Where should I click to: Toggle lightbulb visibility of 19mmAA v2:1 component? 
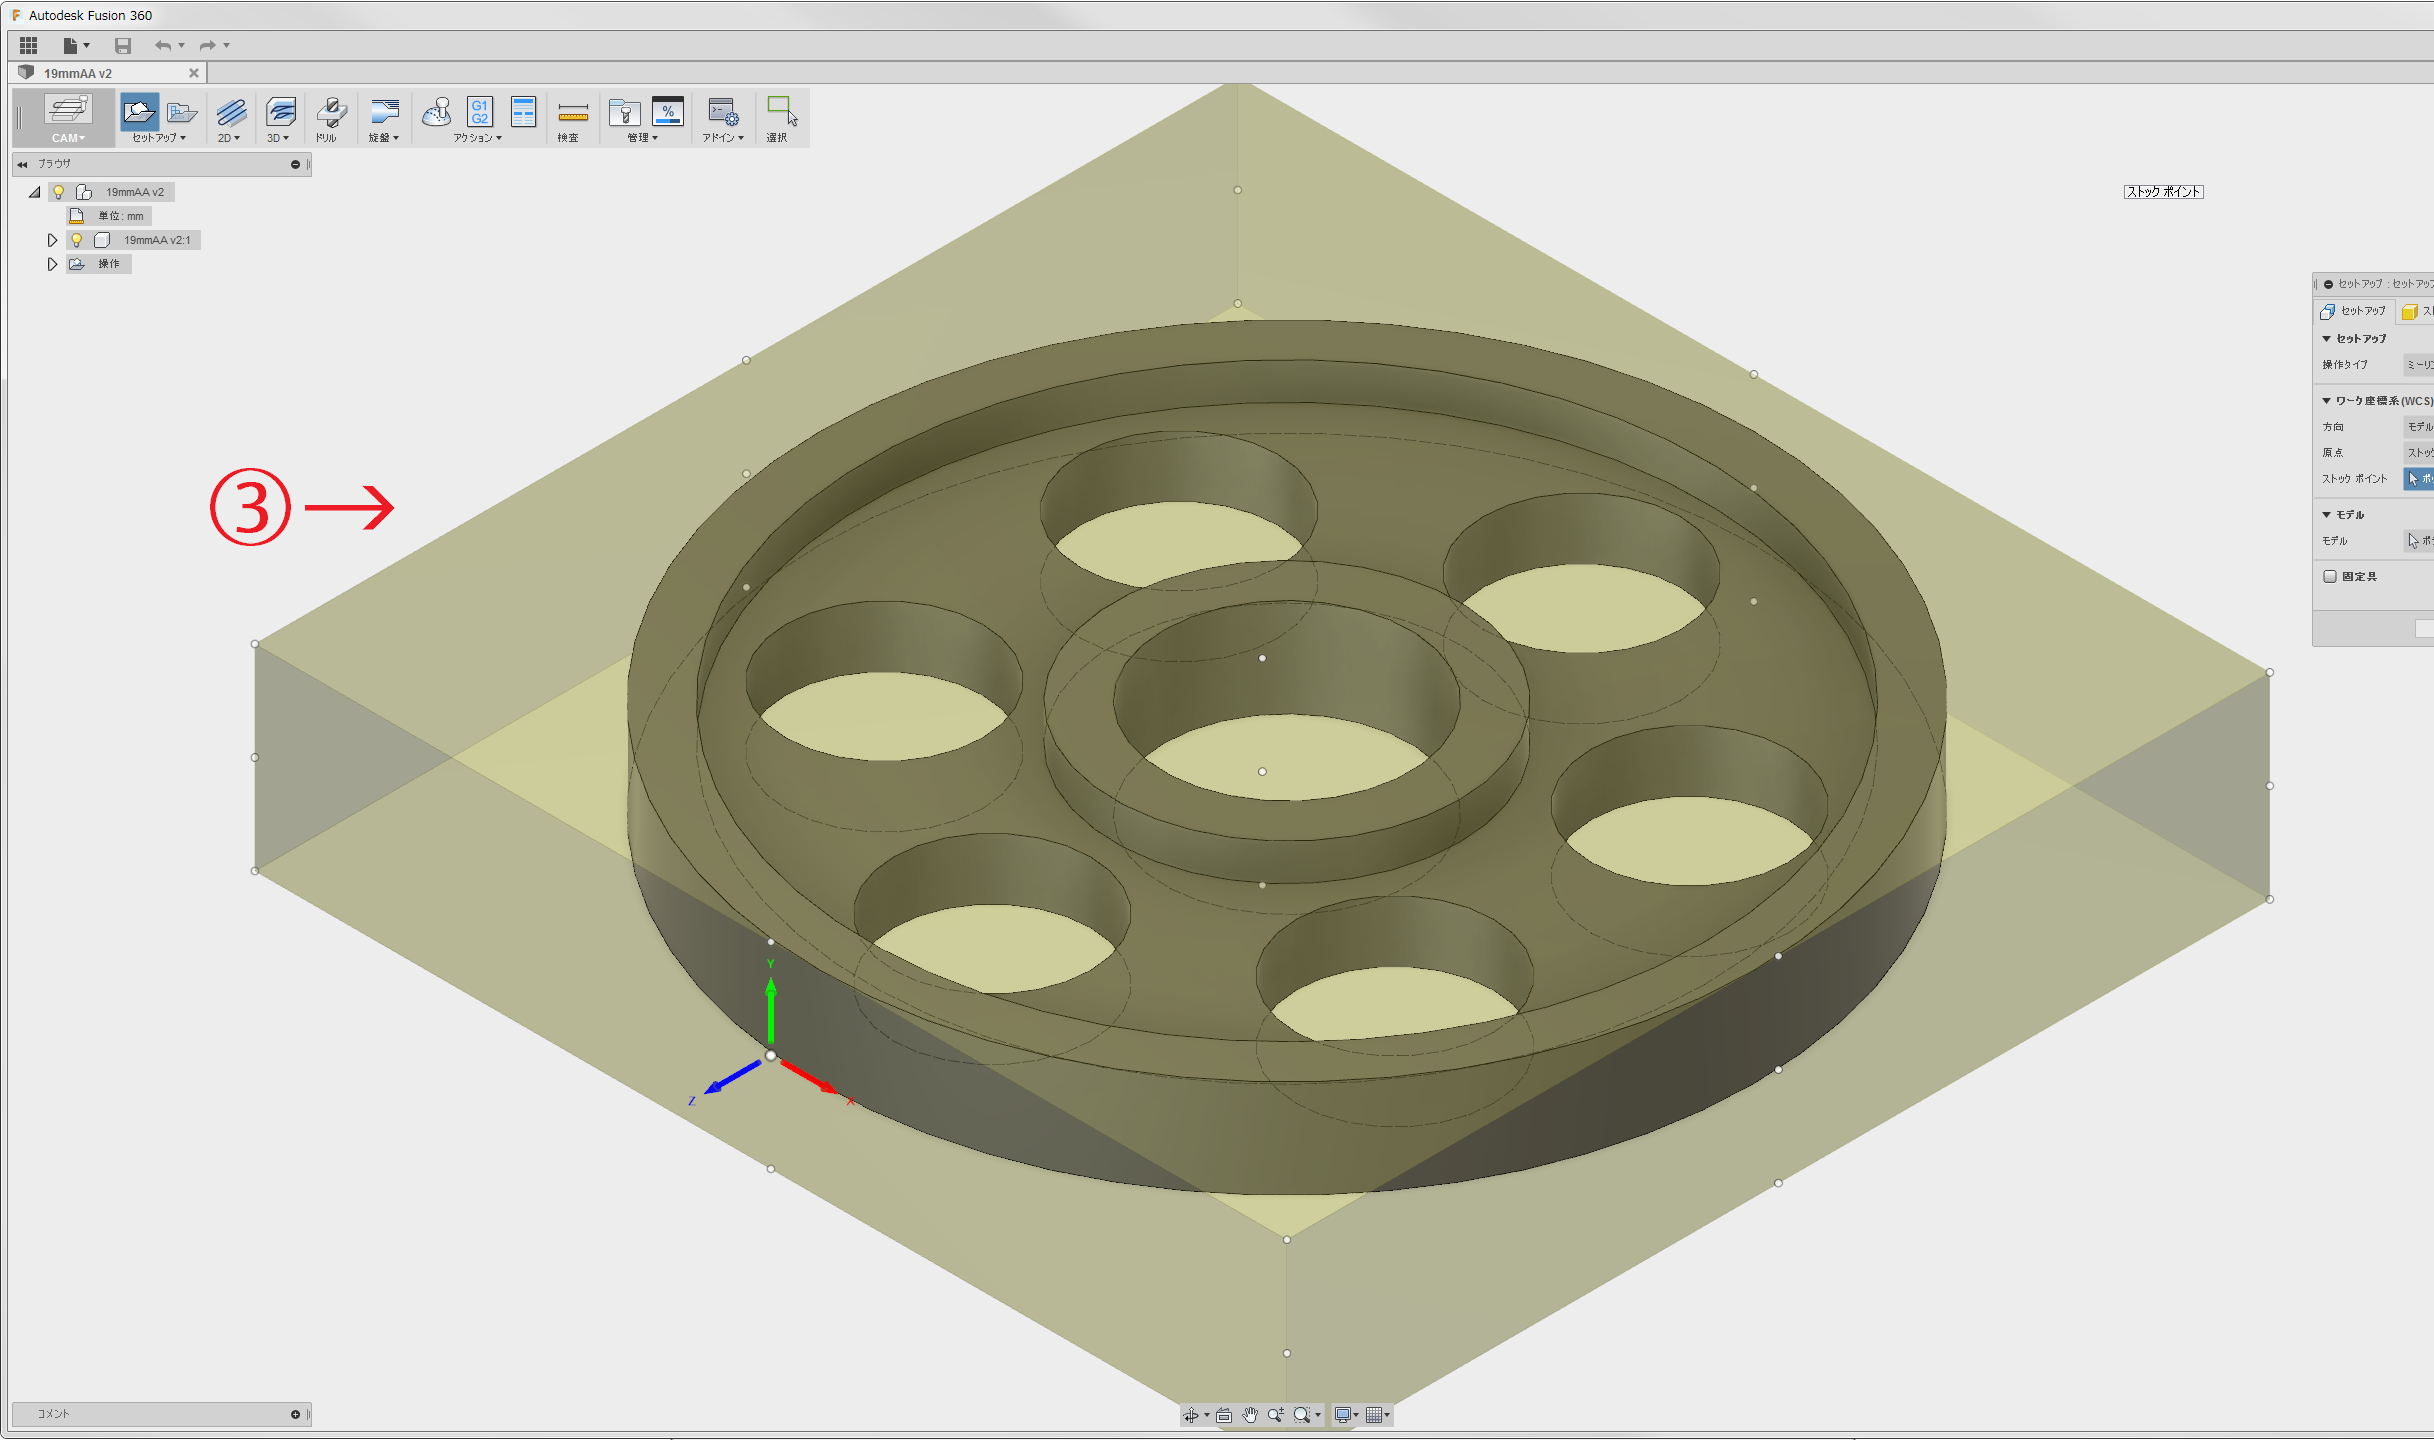tap(77, 240)
